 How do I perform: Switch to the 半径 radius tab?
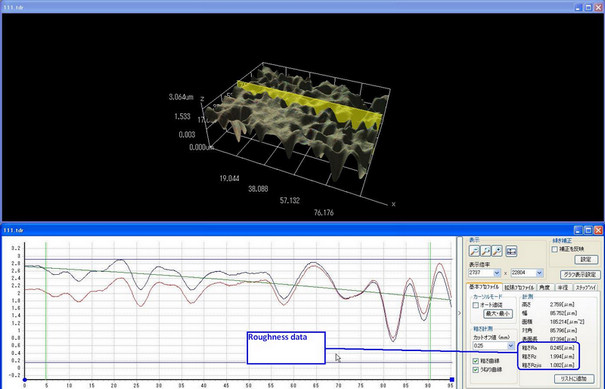[563, 288]
